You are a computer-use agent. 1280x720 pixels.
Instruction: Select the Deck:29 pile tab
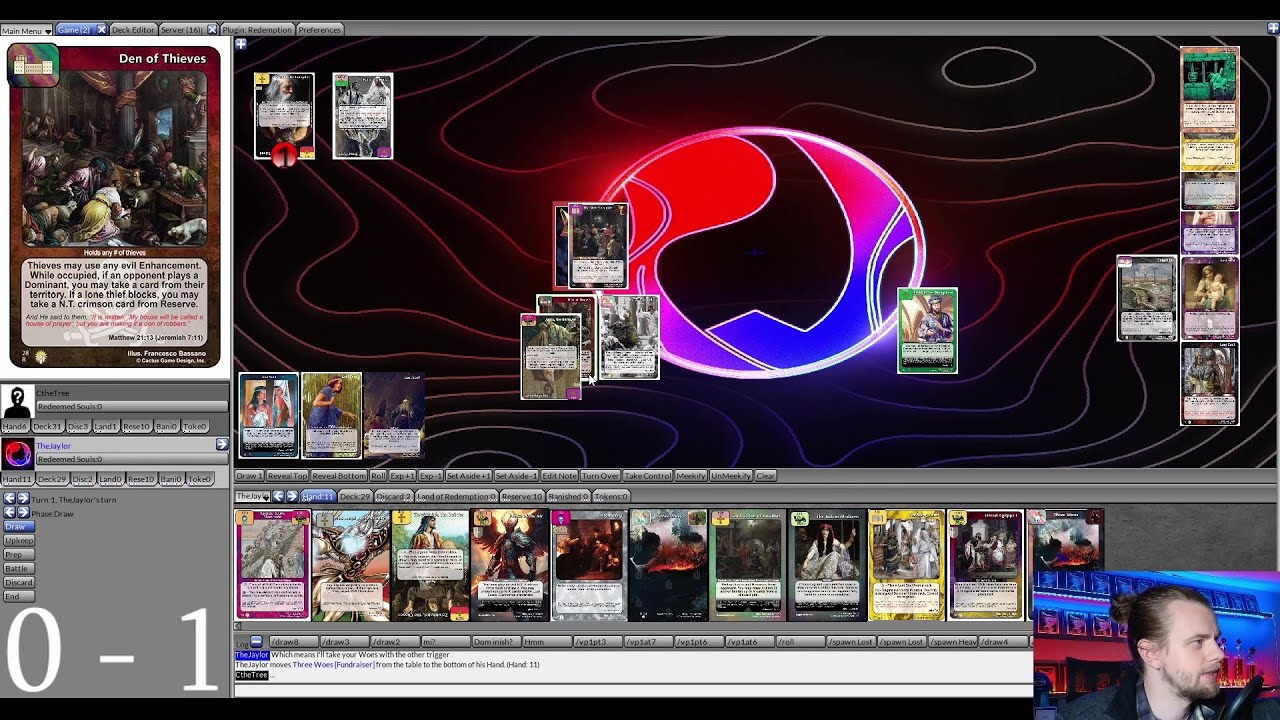(x=355, y=497)
